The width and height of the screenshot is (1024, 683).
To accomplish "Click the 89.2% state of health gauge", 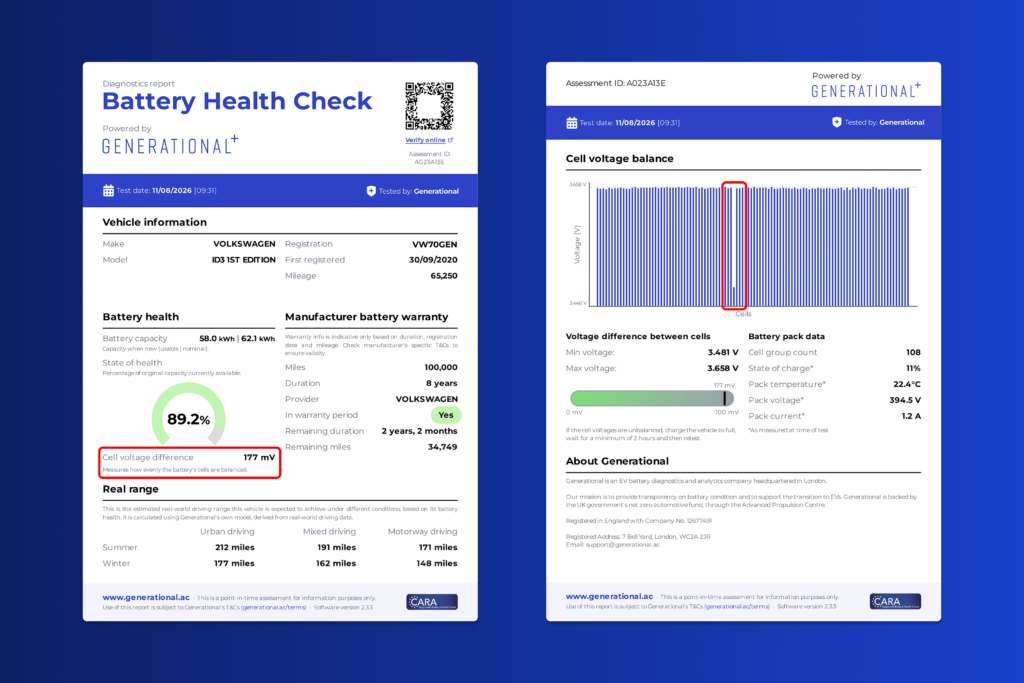I will pyautogui.click(x=189, y=414).
